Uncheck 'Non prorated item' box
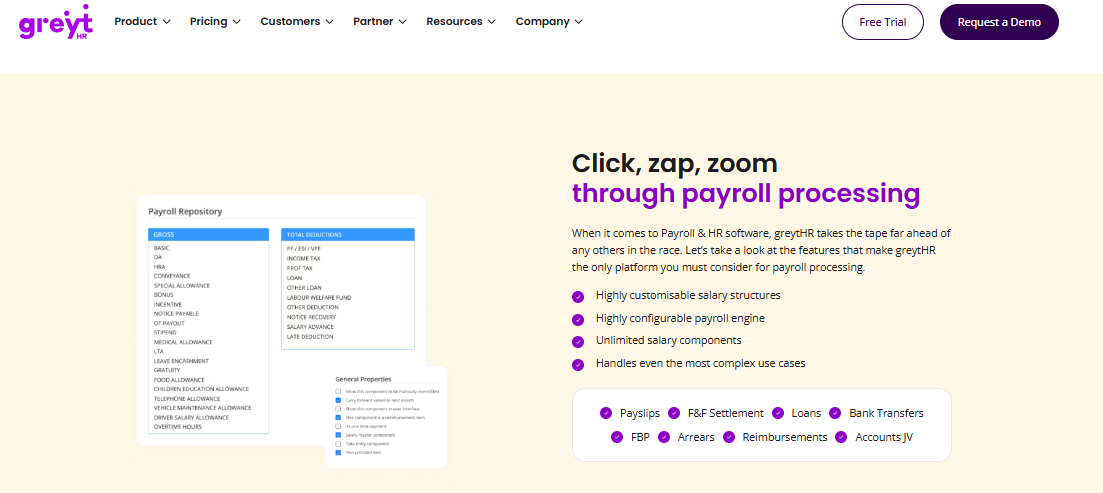 (x=338, y=452)
